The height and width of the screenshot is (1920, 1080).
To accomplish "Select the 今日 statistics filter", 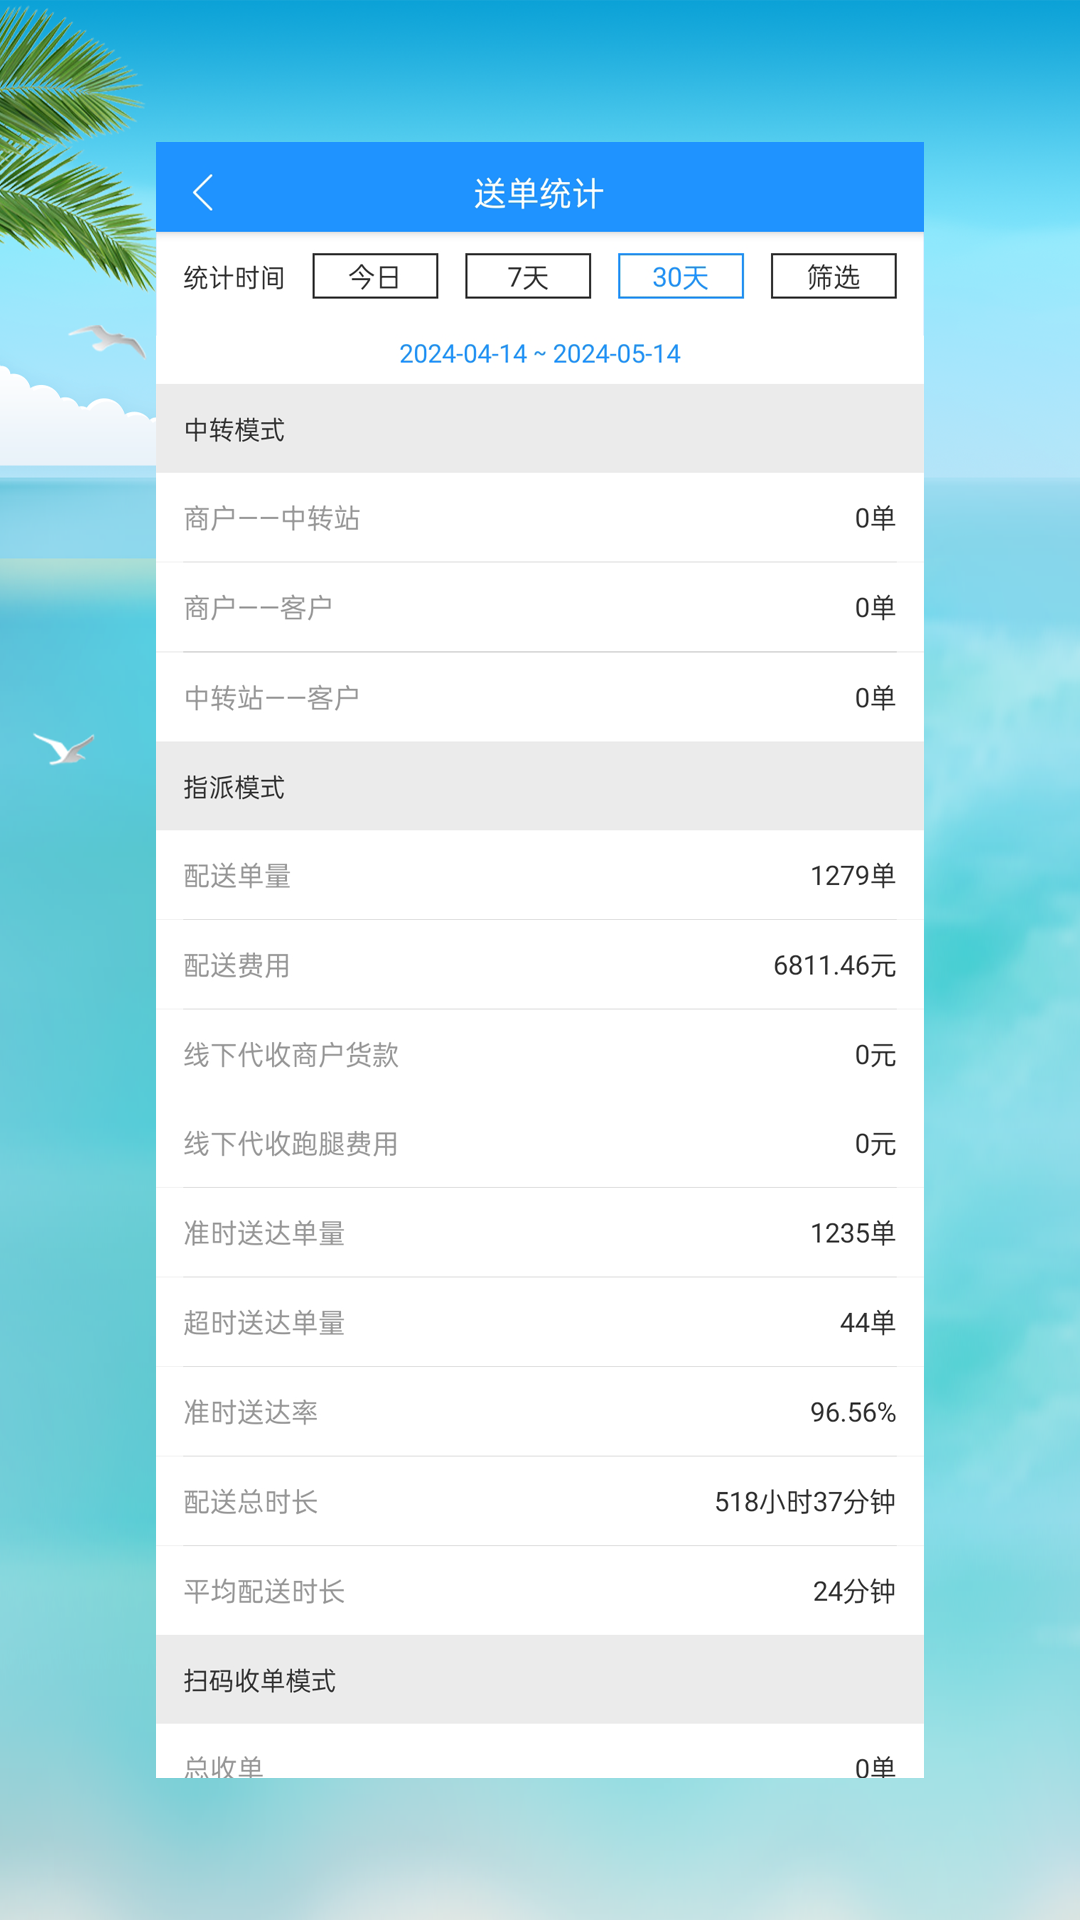I will (375, 276).
